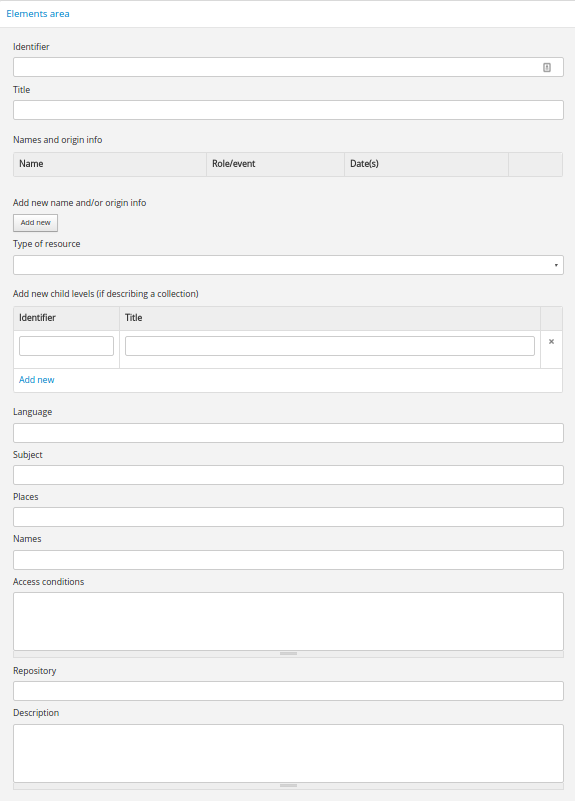Focus the Repository input field

(288, 691)
